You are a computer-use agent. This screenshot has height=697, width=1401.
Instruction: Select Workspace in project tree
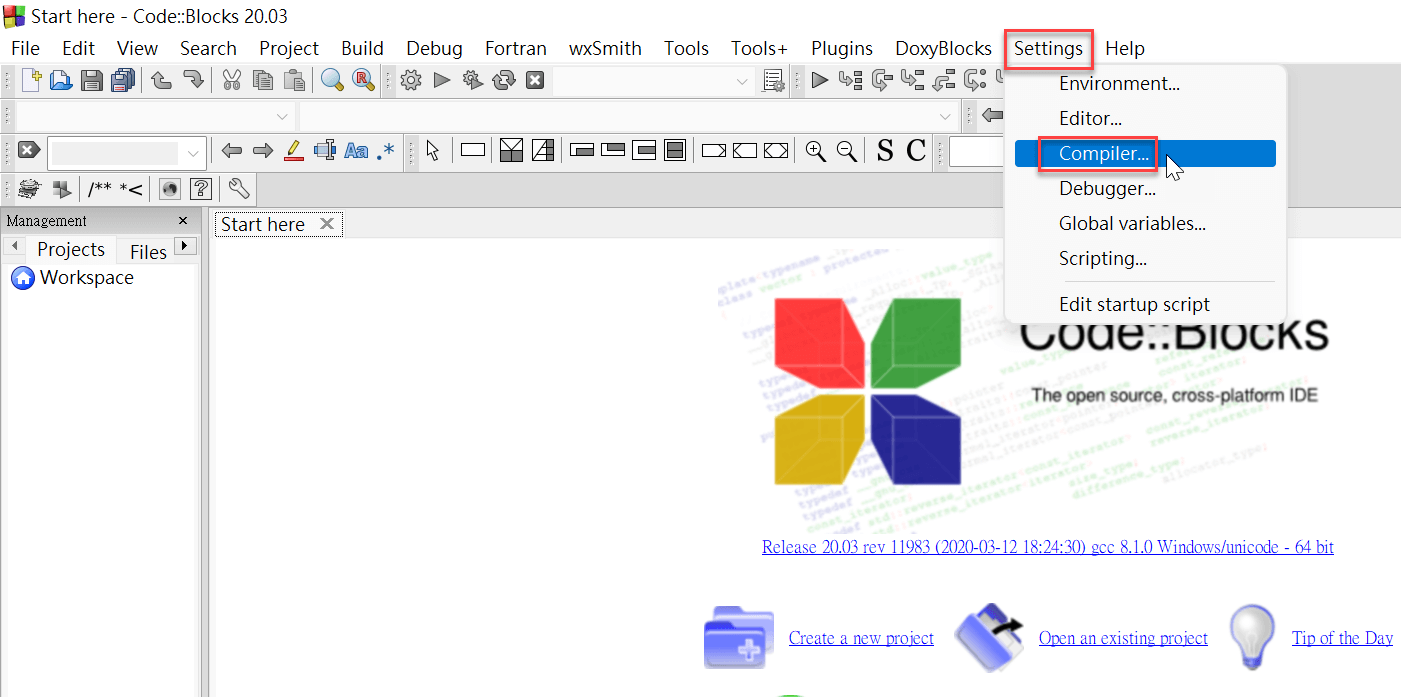tap(86, 277)
